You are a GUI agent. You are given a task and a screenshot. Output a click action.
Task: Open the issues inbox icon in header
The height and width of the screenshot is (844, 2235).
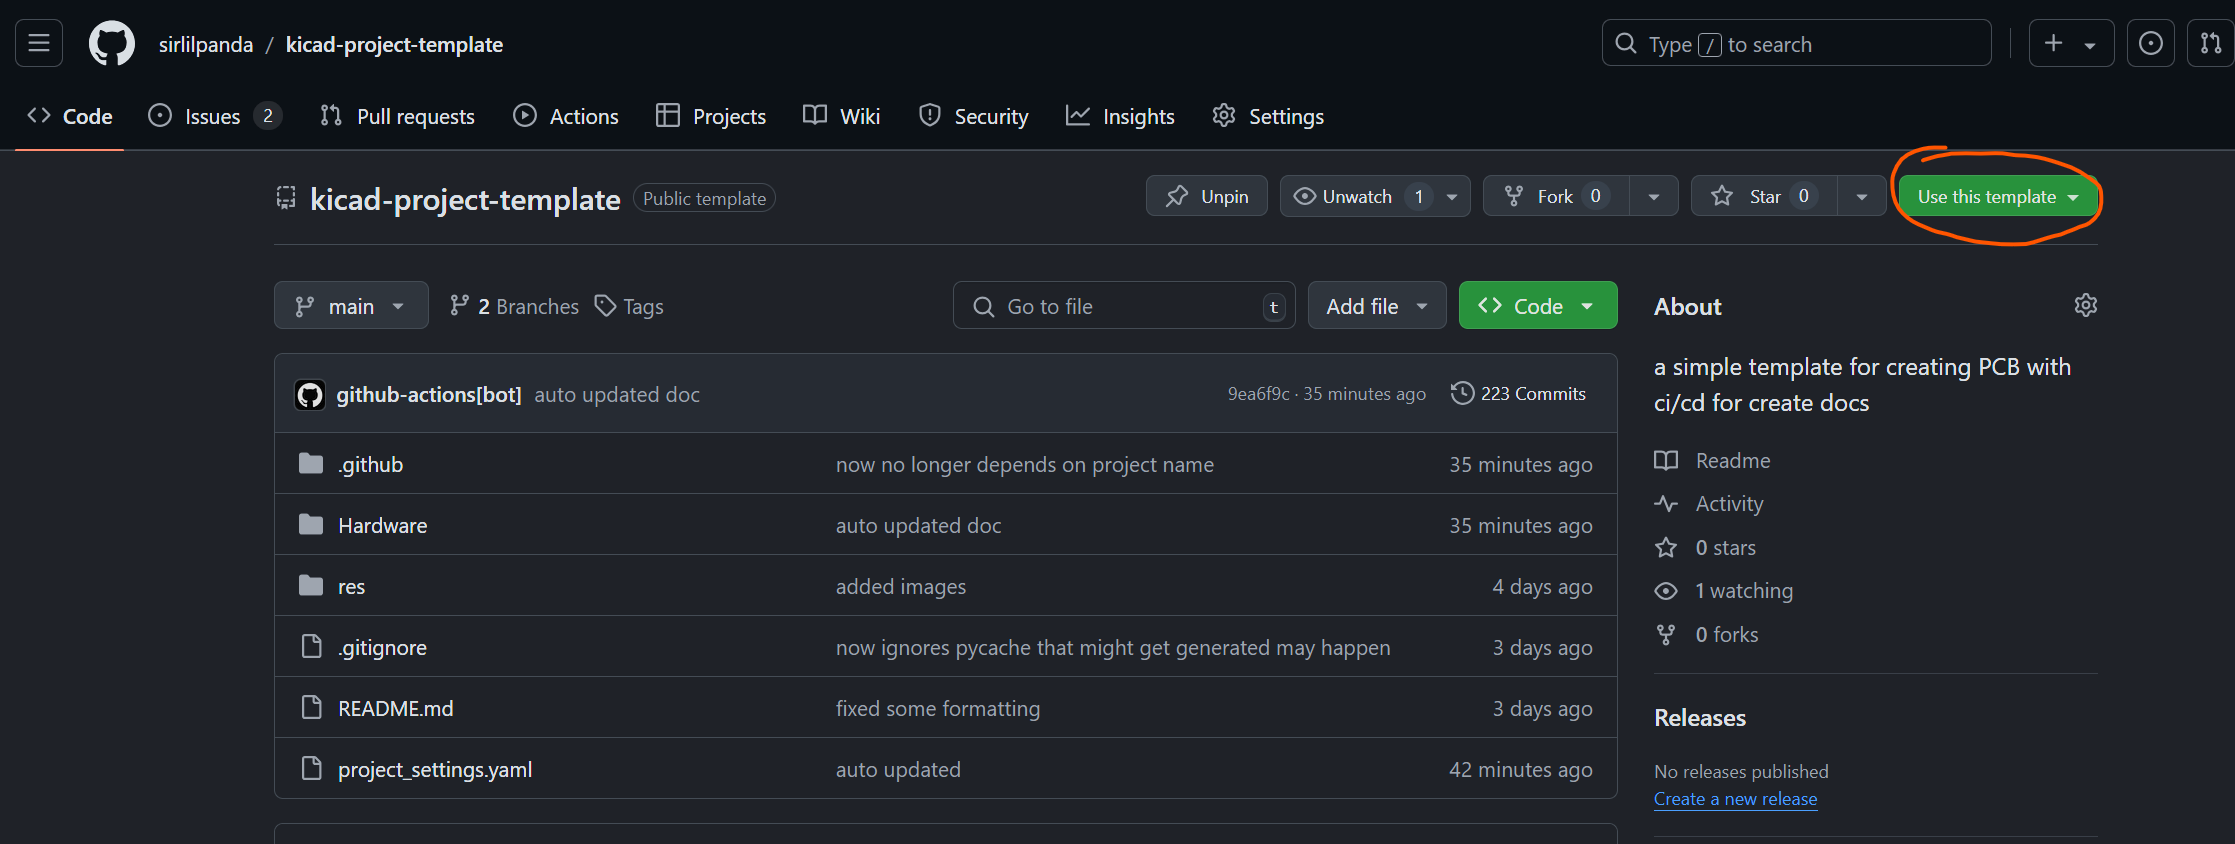2150,43
